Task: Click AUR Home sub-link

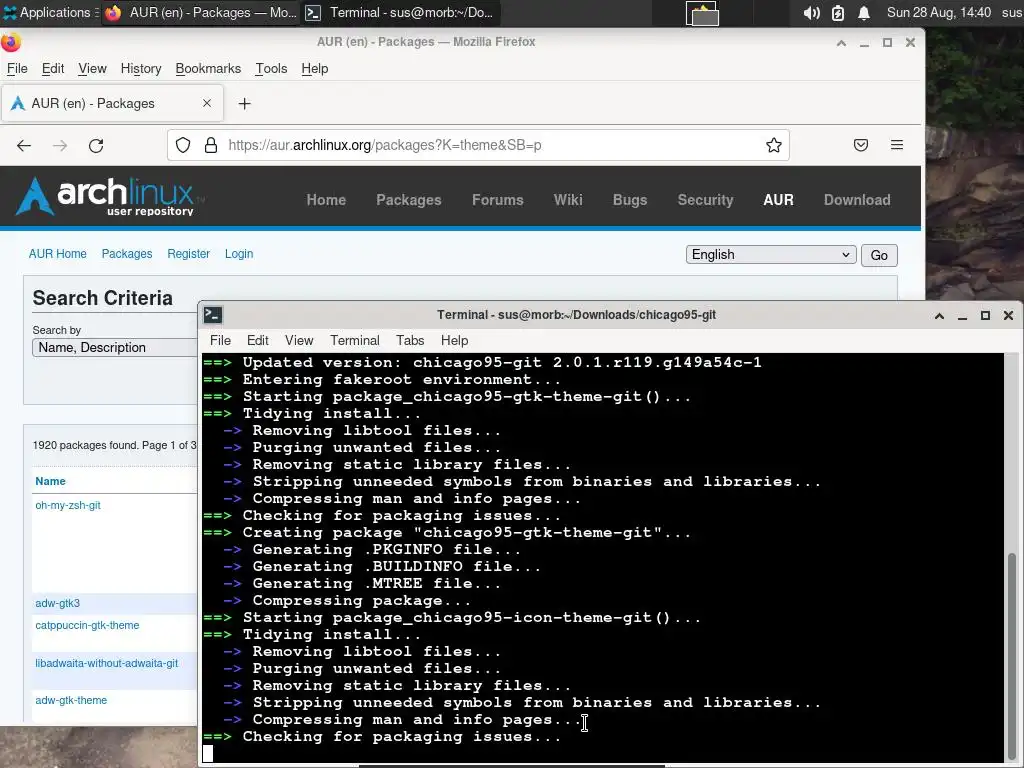Action: pyautogui.click(x=57, y=253)
